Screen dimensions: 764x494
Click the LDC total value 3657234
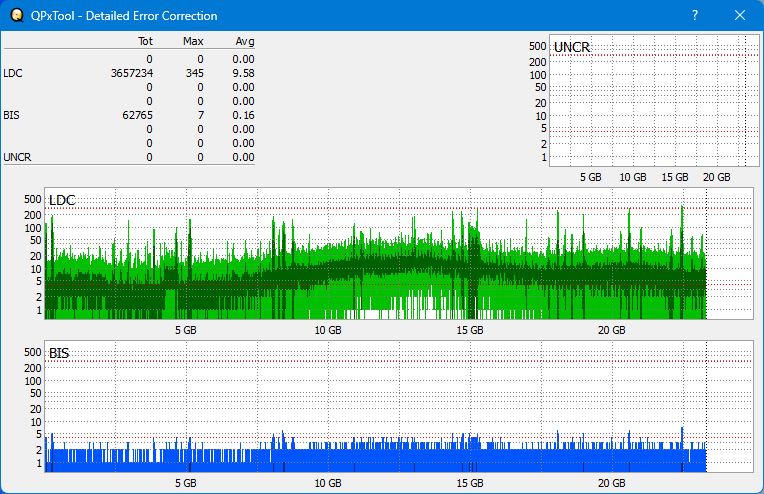coord(132,73)
